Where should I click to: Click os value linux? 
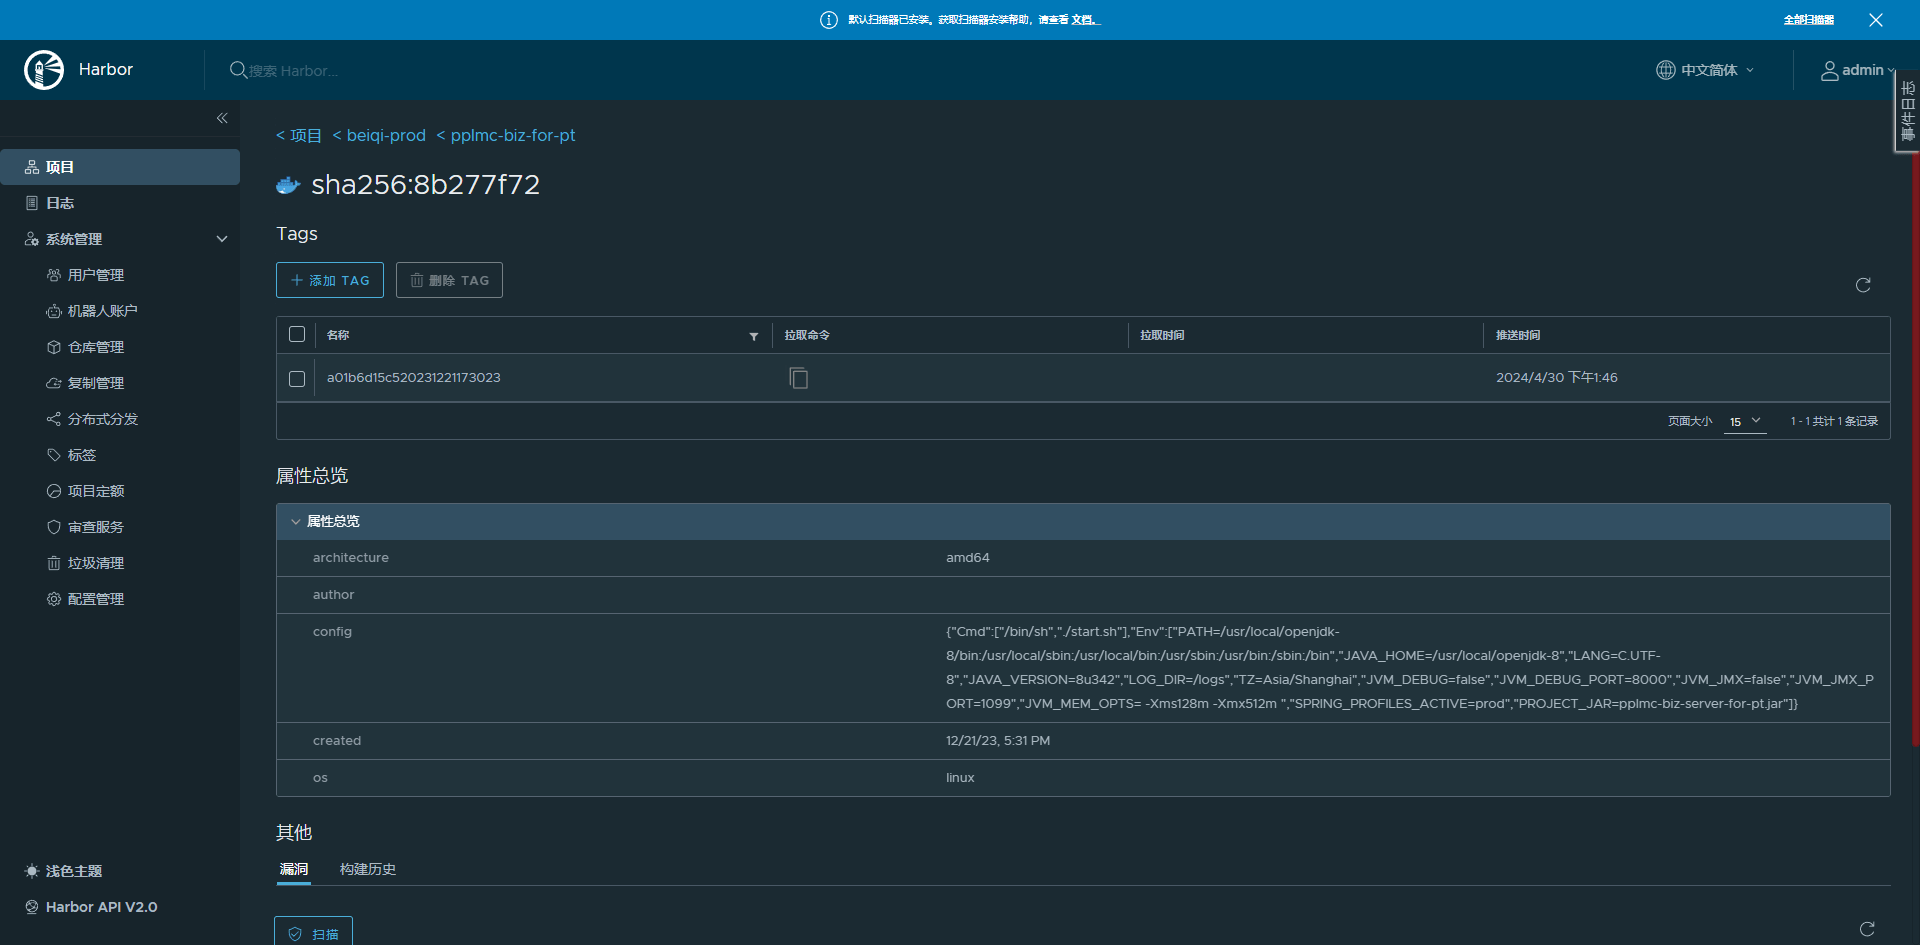point(960,778)
